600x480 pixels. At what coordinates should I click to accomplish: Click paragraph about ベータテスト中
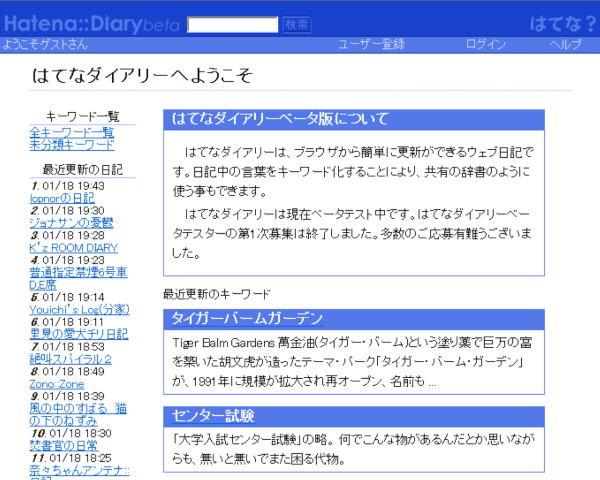pos(351,233)
